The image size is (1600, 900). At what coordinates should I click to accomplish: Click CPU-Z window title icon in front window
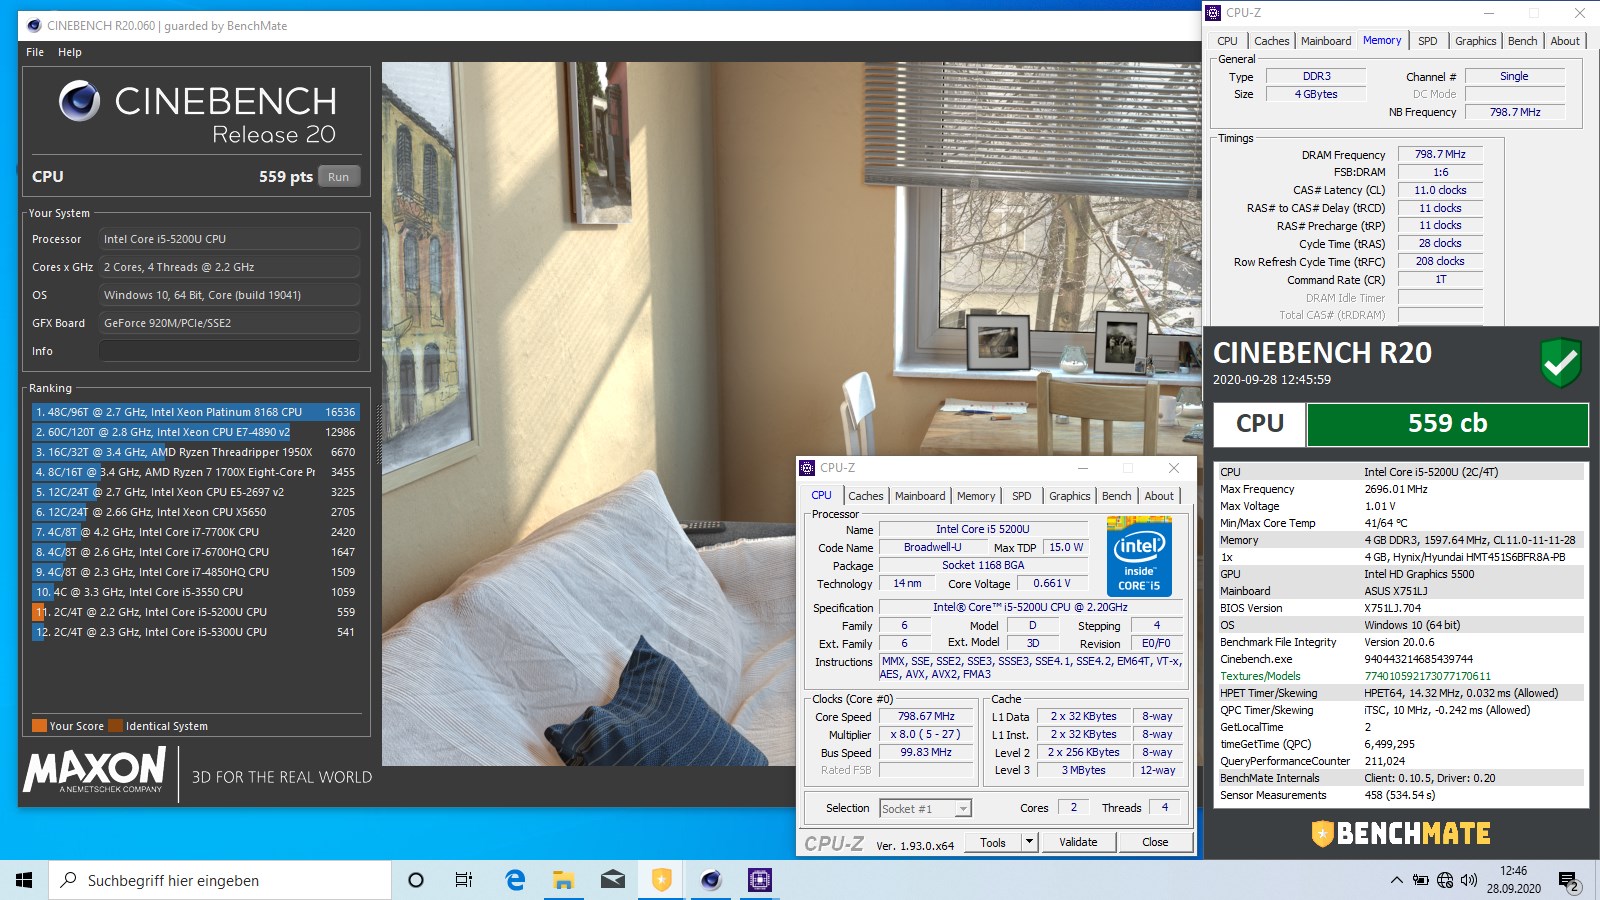[x=807, y=468]
